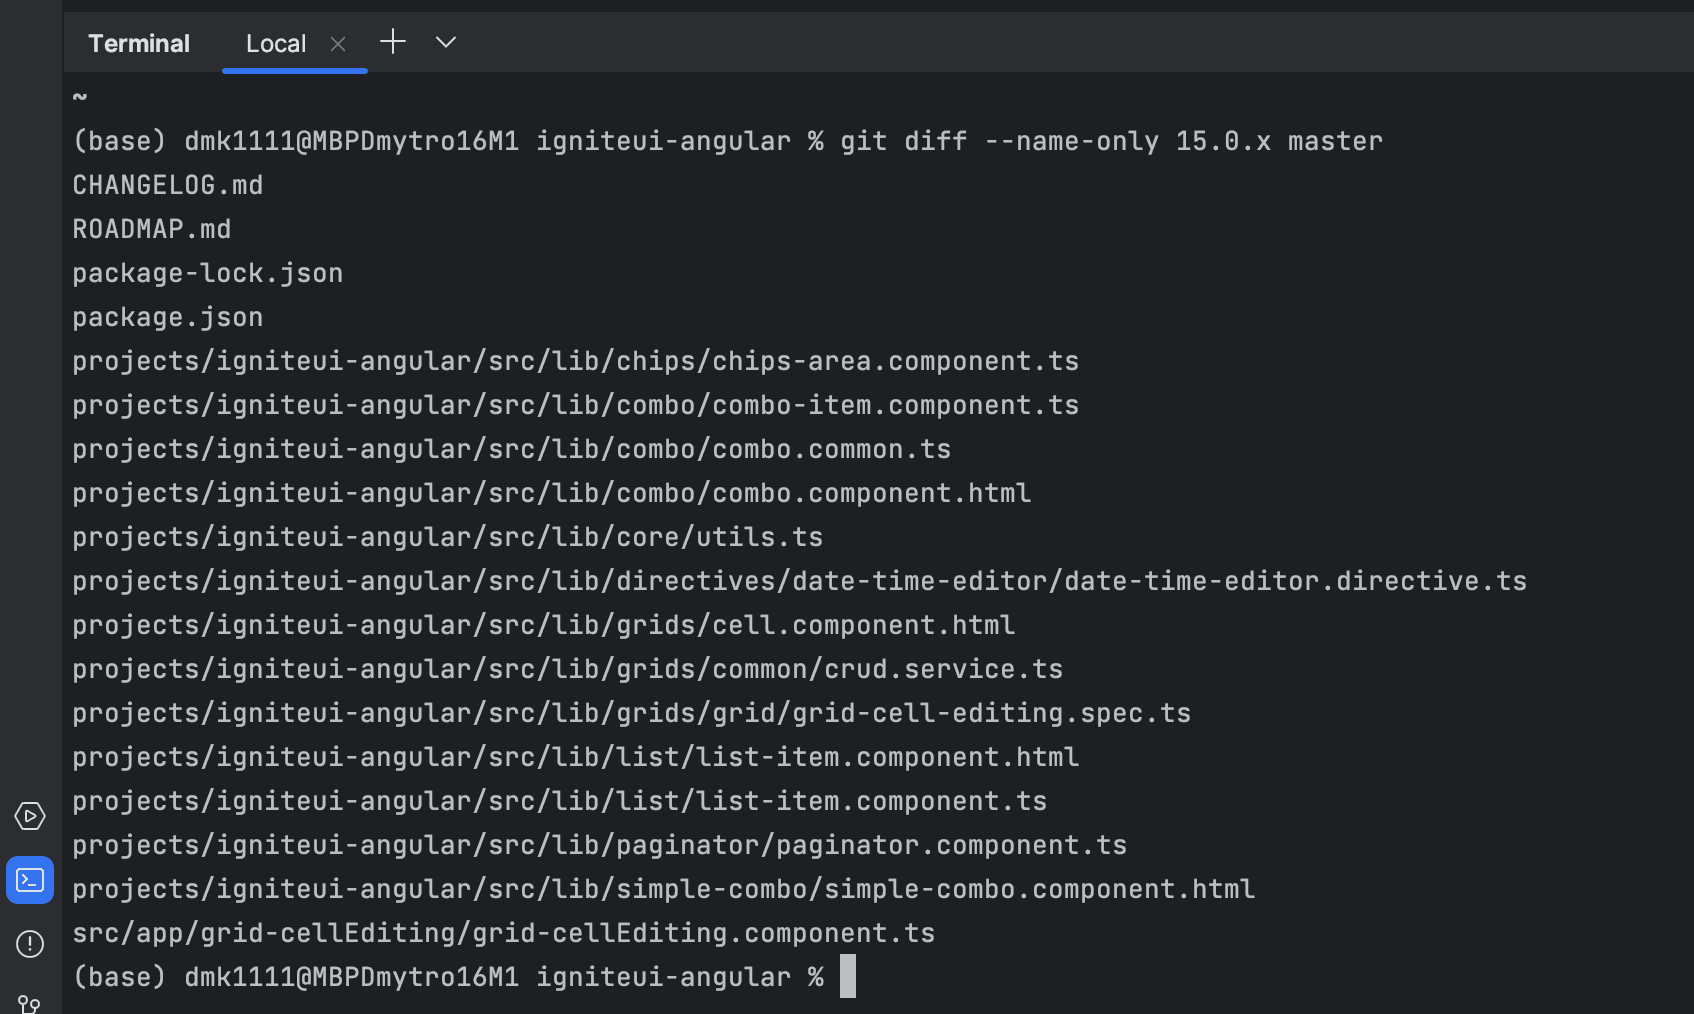Select the Terminal tool window icon

coord(29,880)
